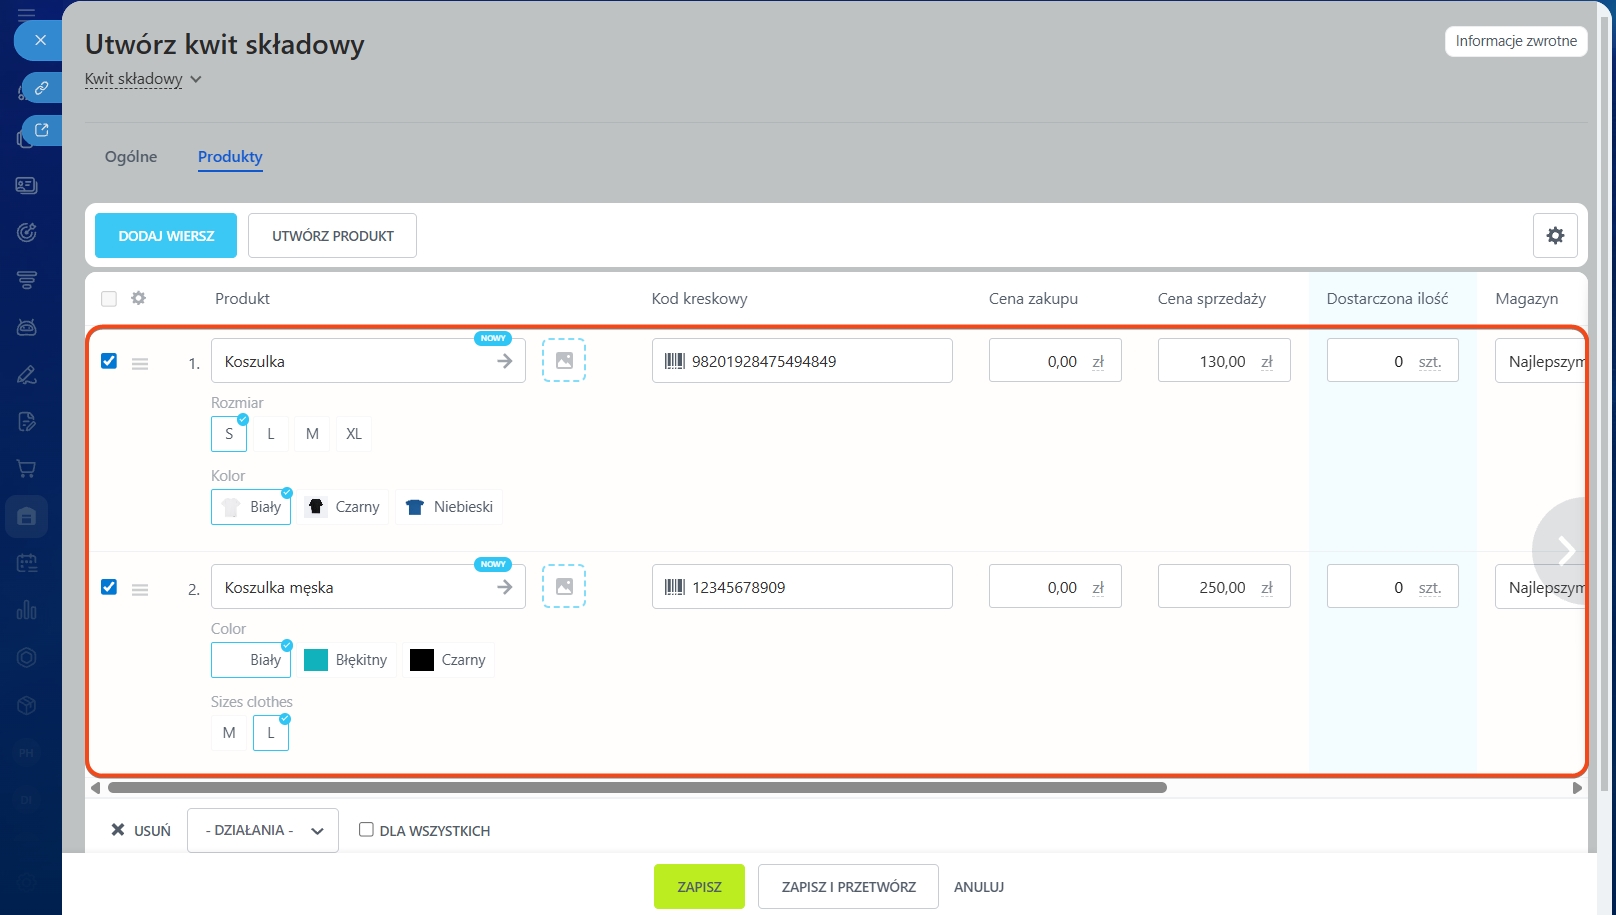Open Magazyn selector for Koszulka row
This screenshot has width=1616, height=915.
pos(1541,361)
